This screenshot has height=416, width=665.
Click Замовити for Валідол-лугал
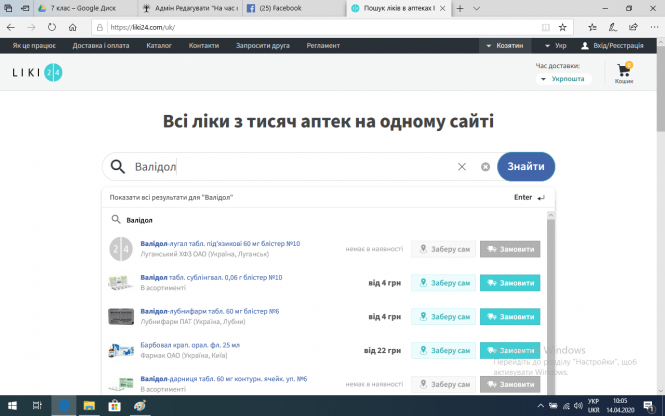[x=510, y=249]
